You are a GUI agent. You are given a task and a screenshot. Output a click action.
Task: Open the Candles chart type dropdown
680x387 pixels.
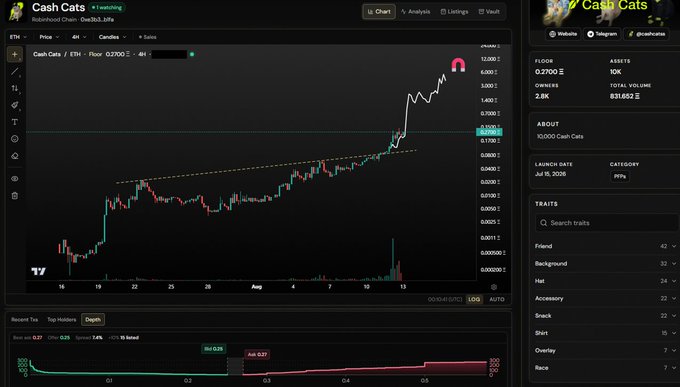click(112, 37)
